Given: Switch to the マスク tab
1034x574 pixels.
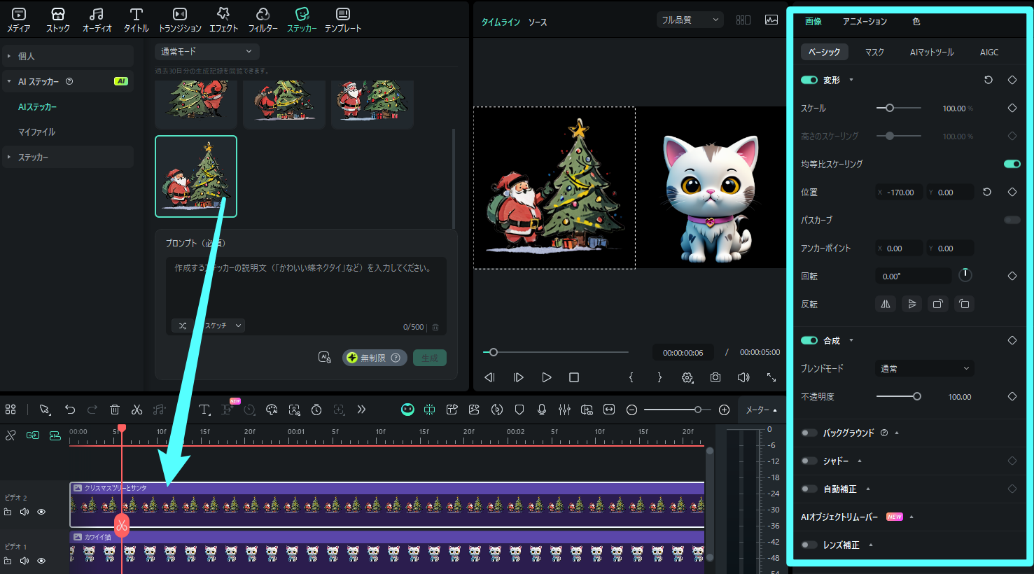Looking at the screenshot, I should click(x=874, y=51).
